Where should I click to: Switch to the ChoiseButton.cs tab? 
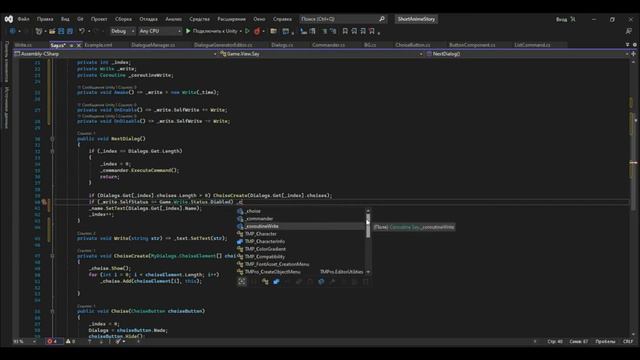coord(413,45)
